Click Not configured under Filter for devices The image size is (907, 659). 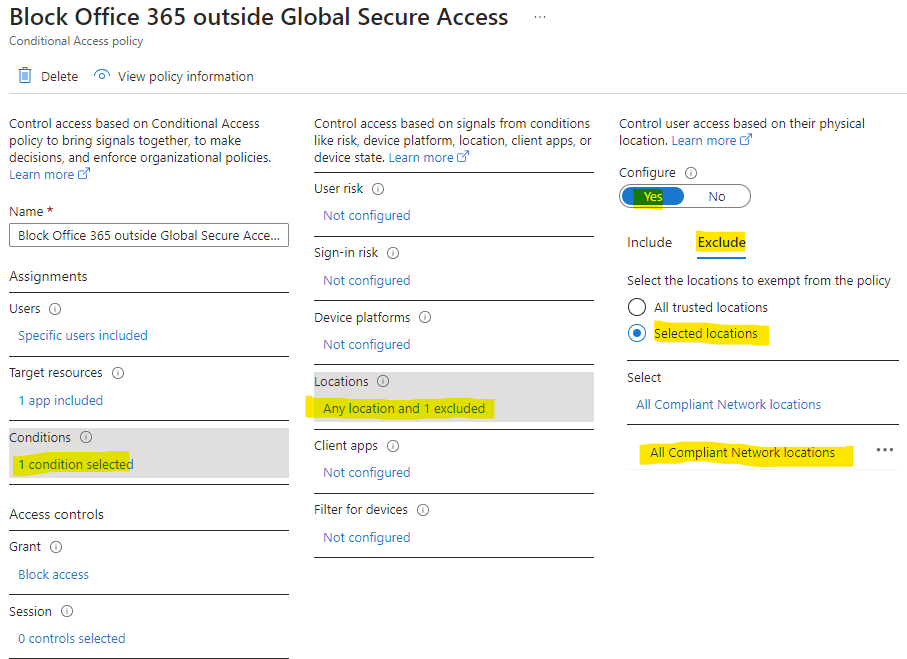tap(367, 537)
